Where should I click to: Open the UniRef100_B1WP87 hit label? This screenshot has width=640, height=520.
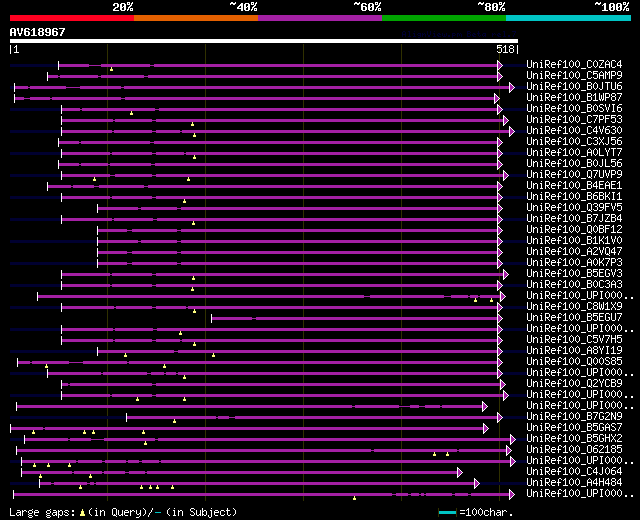coord(574,98)
